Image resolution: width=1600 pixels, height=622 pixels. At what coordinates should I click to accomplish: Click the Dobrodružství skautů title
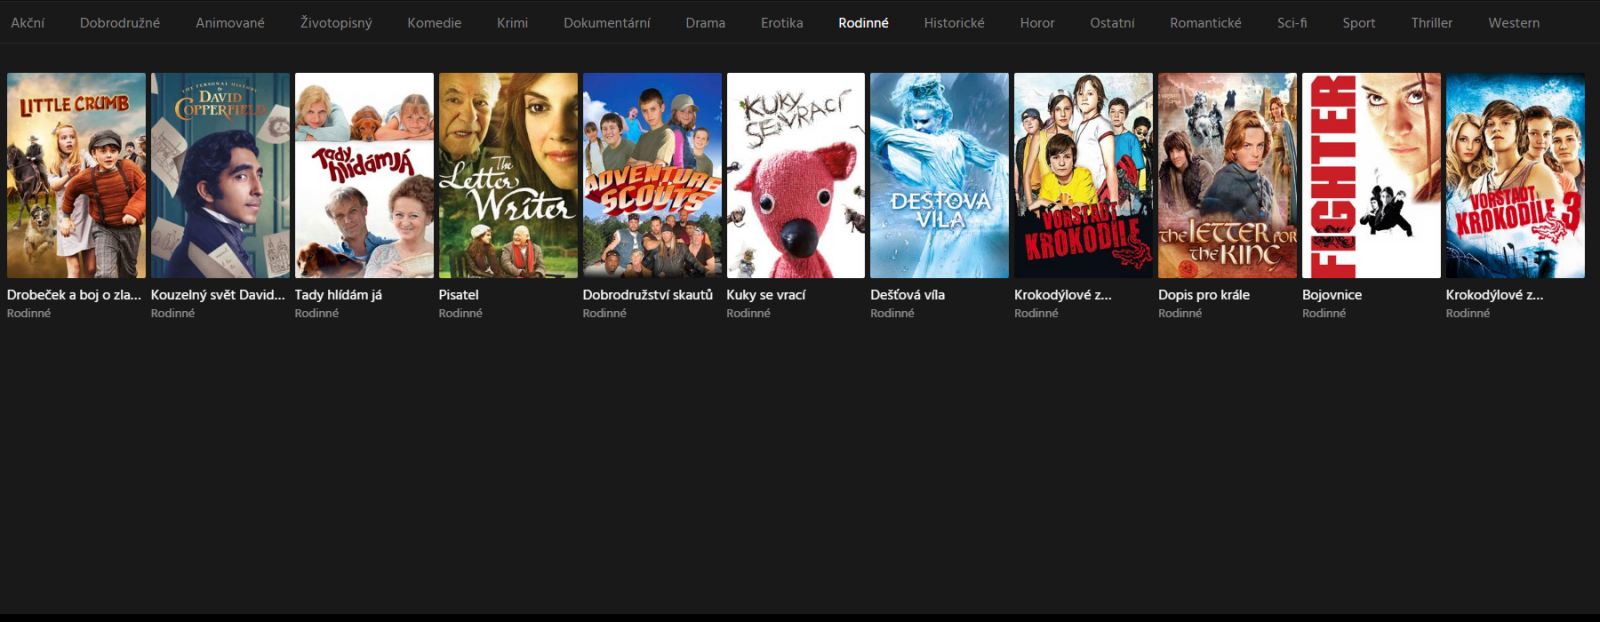[x=648, y=295]
